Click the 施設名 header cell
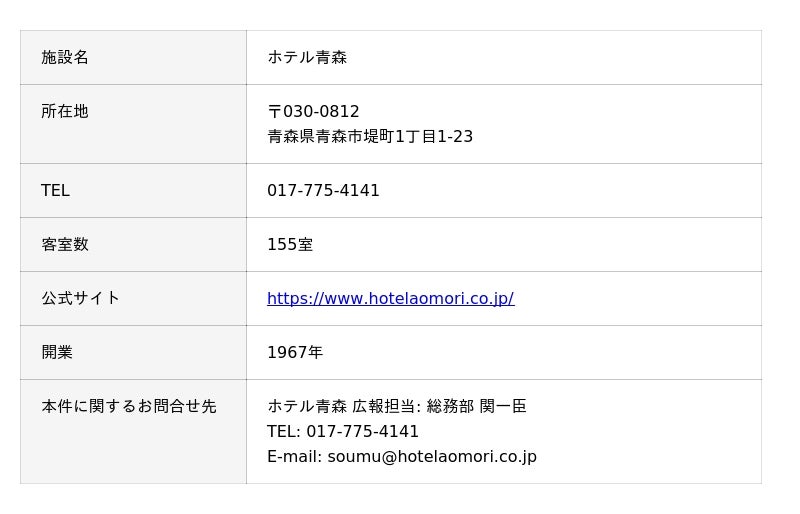Screen dimensions: 800x514 [x=65, y=57]
